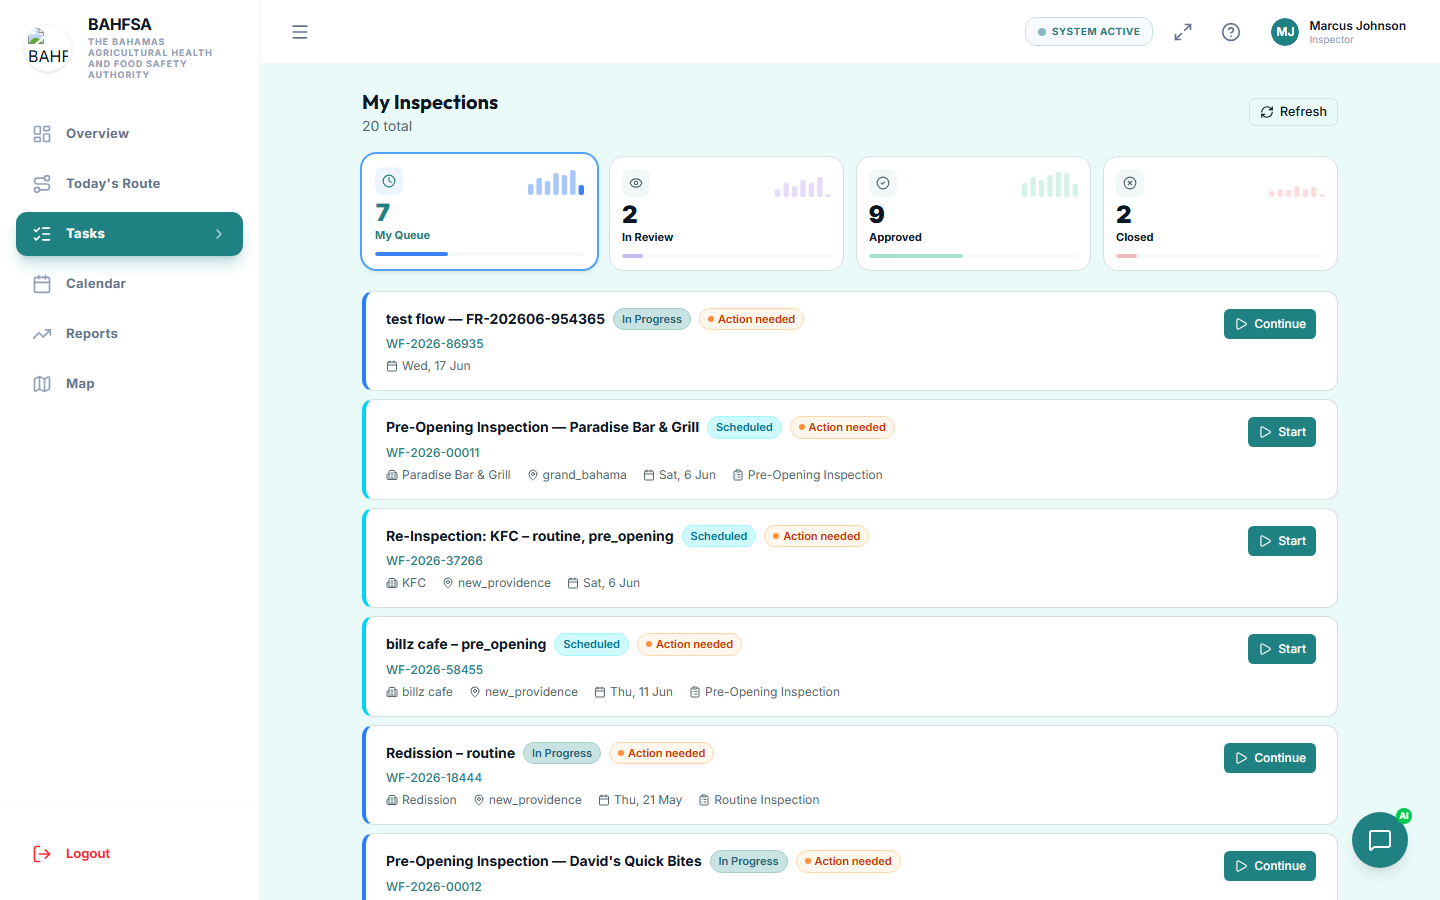
Task: Click the 20 total count text
Action: coord(387,126)
